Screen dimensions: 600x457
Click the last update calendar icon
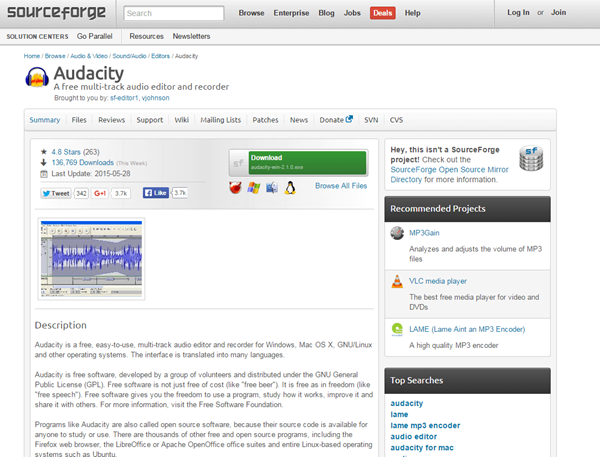tap(44, 174)
